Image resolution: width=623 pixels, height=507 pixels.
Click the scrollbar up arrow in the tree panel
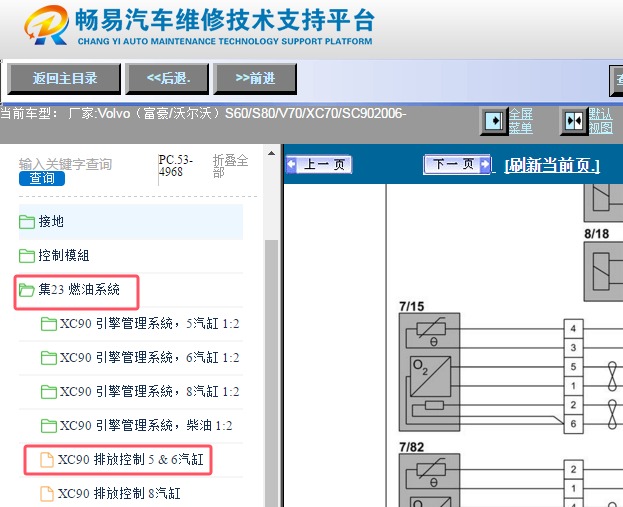271,153
